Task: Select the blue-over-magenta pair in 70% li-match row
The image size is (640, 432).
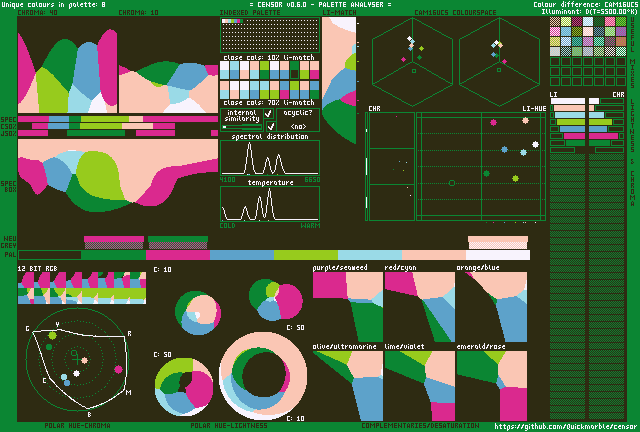Action: [284, 90]
